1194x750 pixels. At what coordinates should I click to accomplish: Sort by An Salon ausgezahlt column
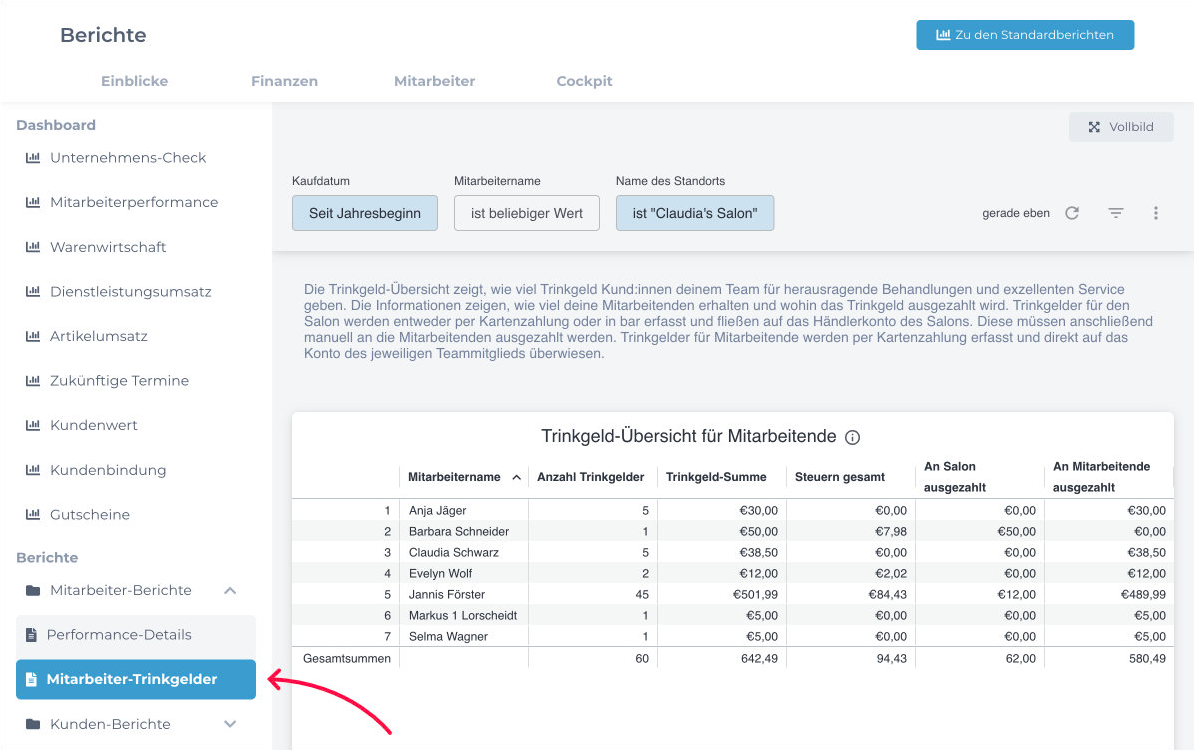tap(955, 477)
